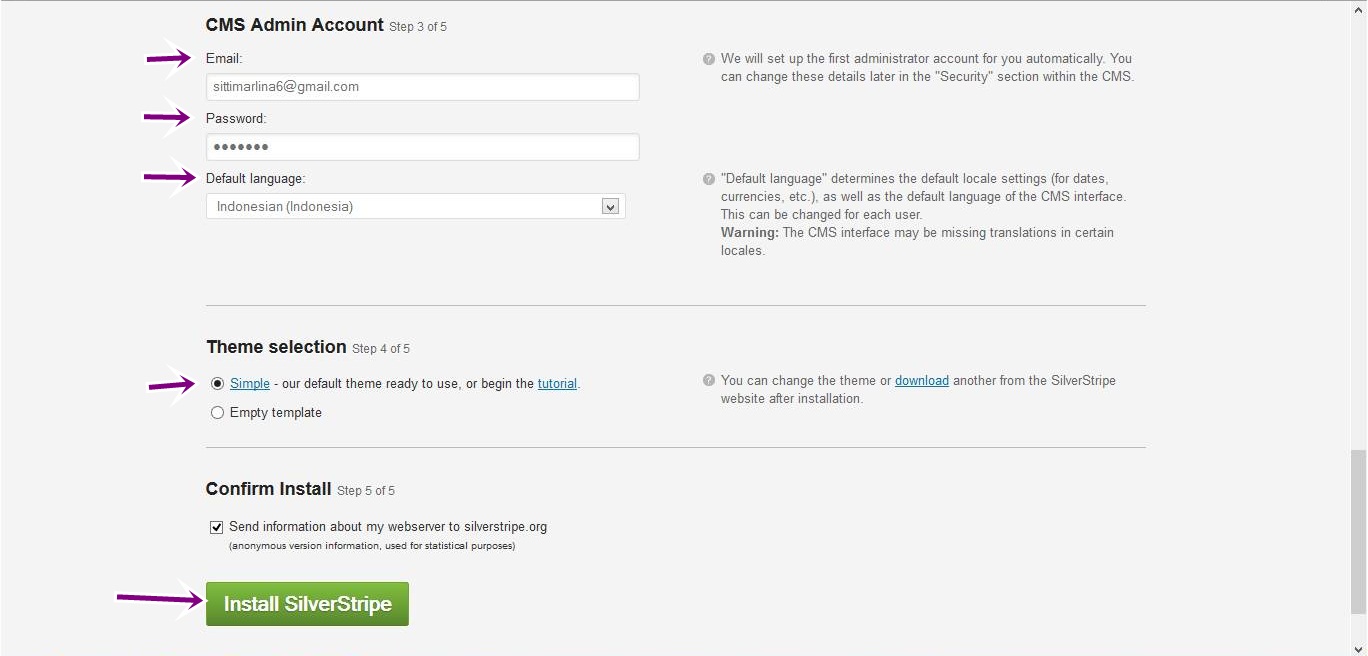Click the "Default language:" label
1368x656 pixels.
[x=255, y=179]
